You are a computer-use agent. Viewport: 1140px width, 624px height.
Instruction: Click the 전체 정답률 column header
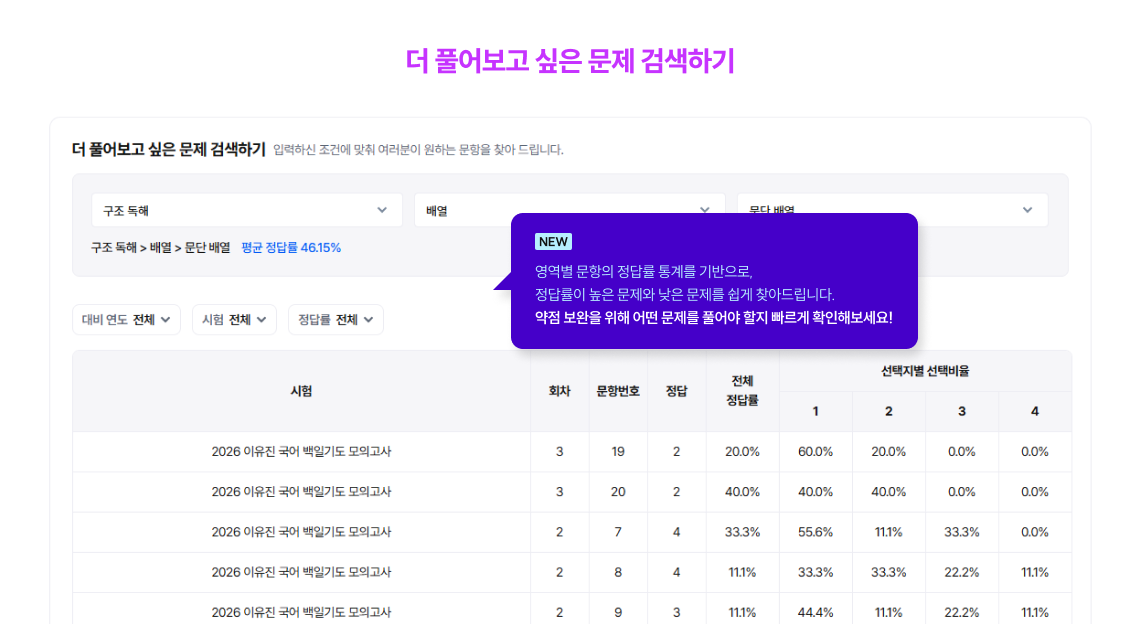742,391
